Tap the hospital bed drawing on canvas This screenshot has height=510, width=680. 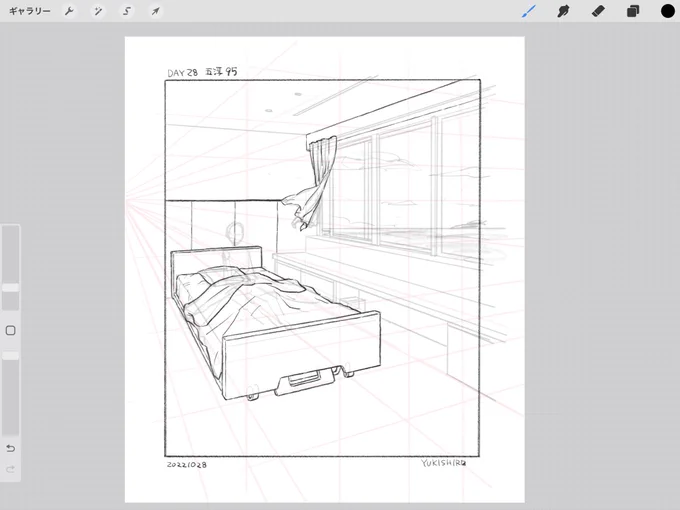[276, 323]
